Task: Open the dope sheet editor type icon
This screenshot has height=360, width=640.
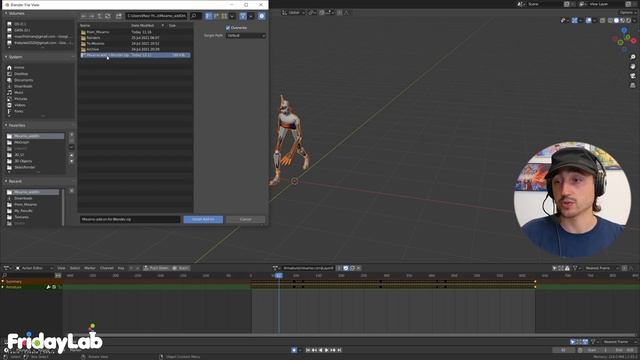Action: (7, 268)
